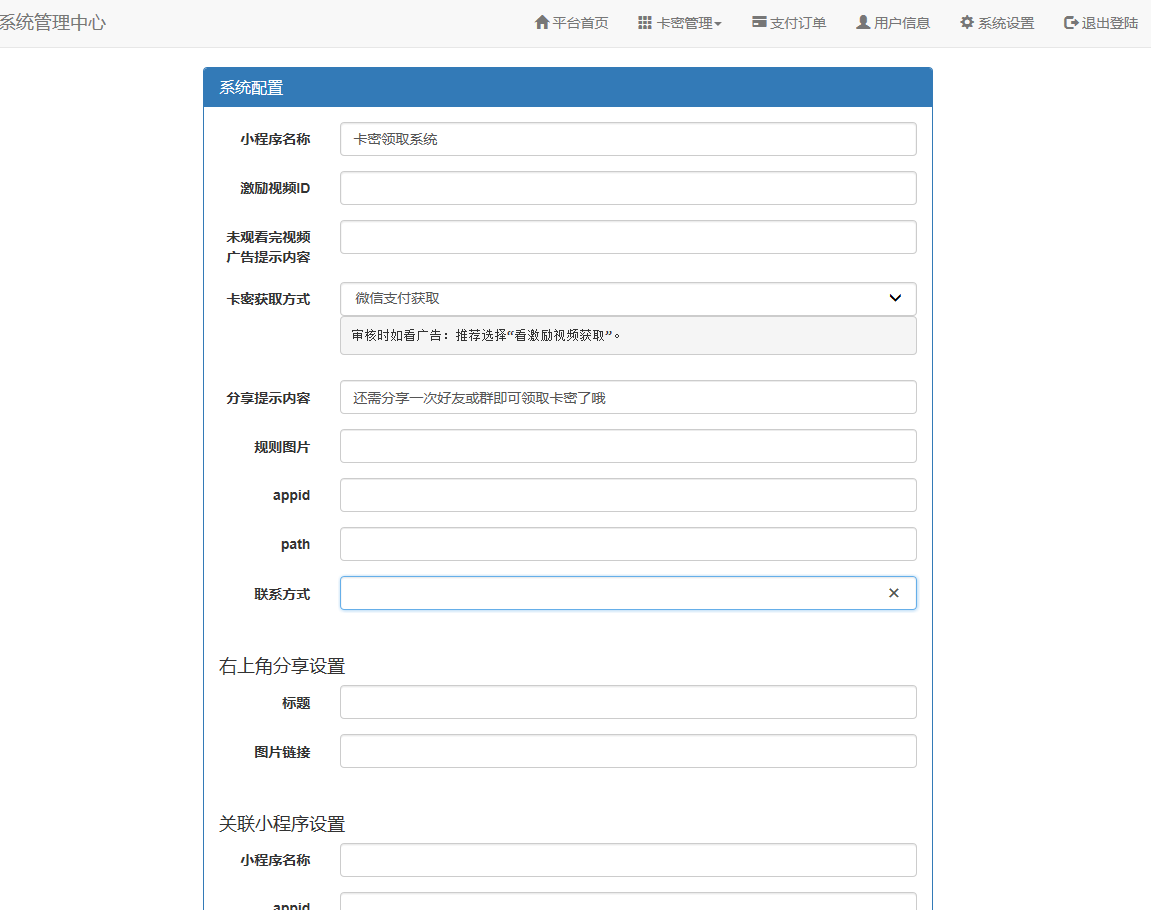Click the user icon beside 用户信息

pos(863,23)
